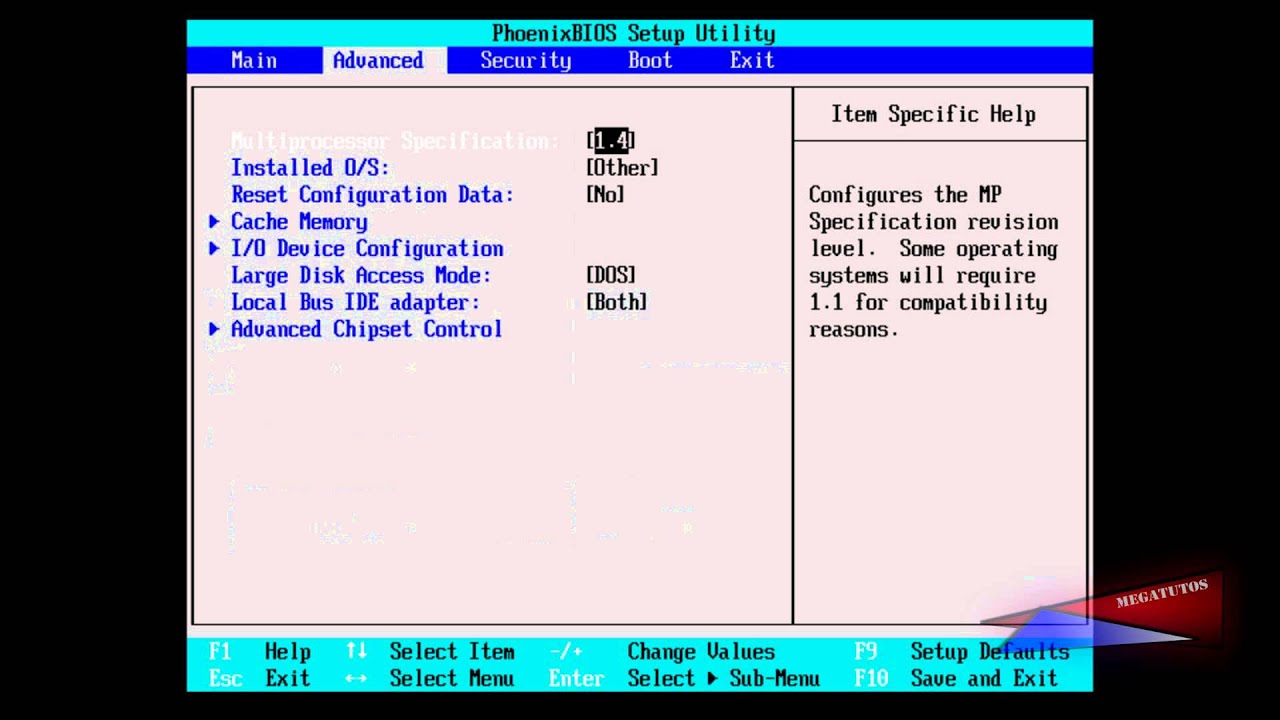Open the Main menu tab
1280x720 pixels.
[x=254, y=61]
